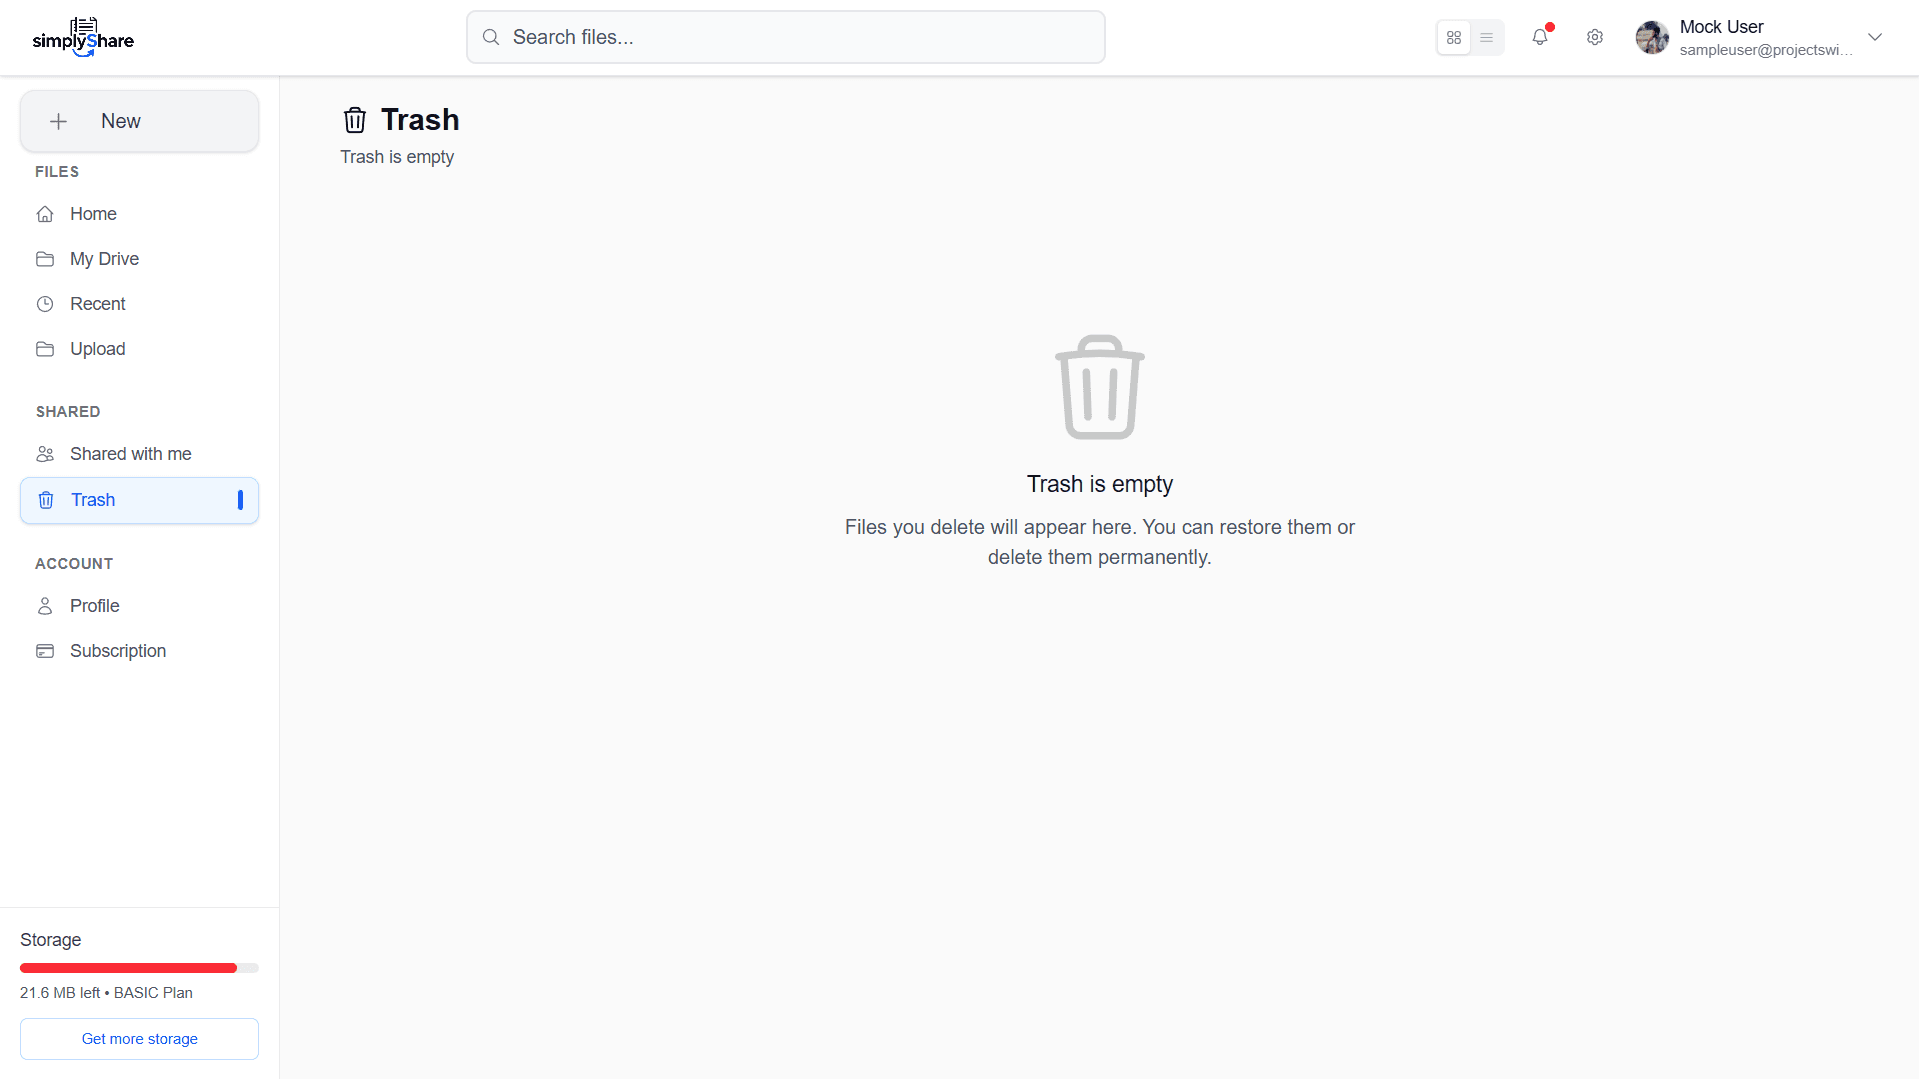Image resolution: width=1919 pixels, height=1079 pixels.
Task: Click the simplyShare logo
Action: pos(83,37)
